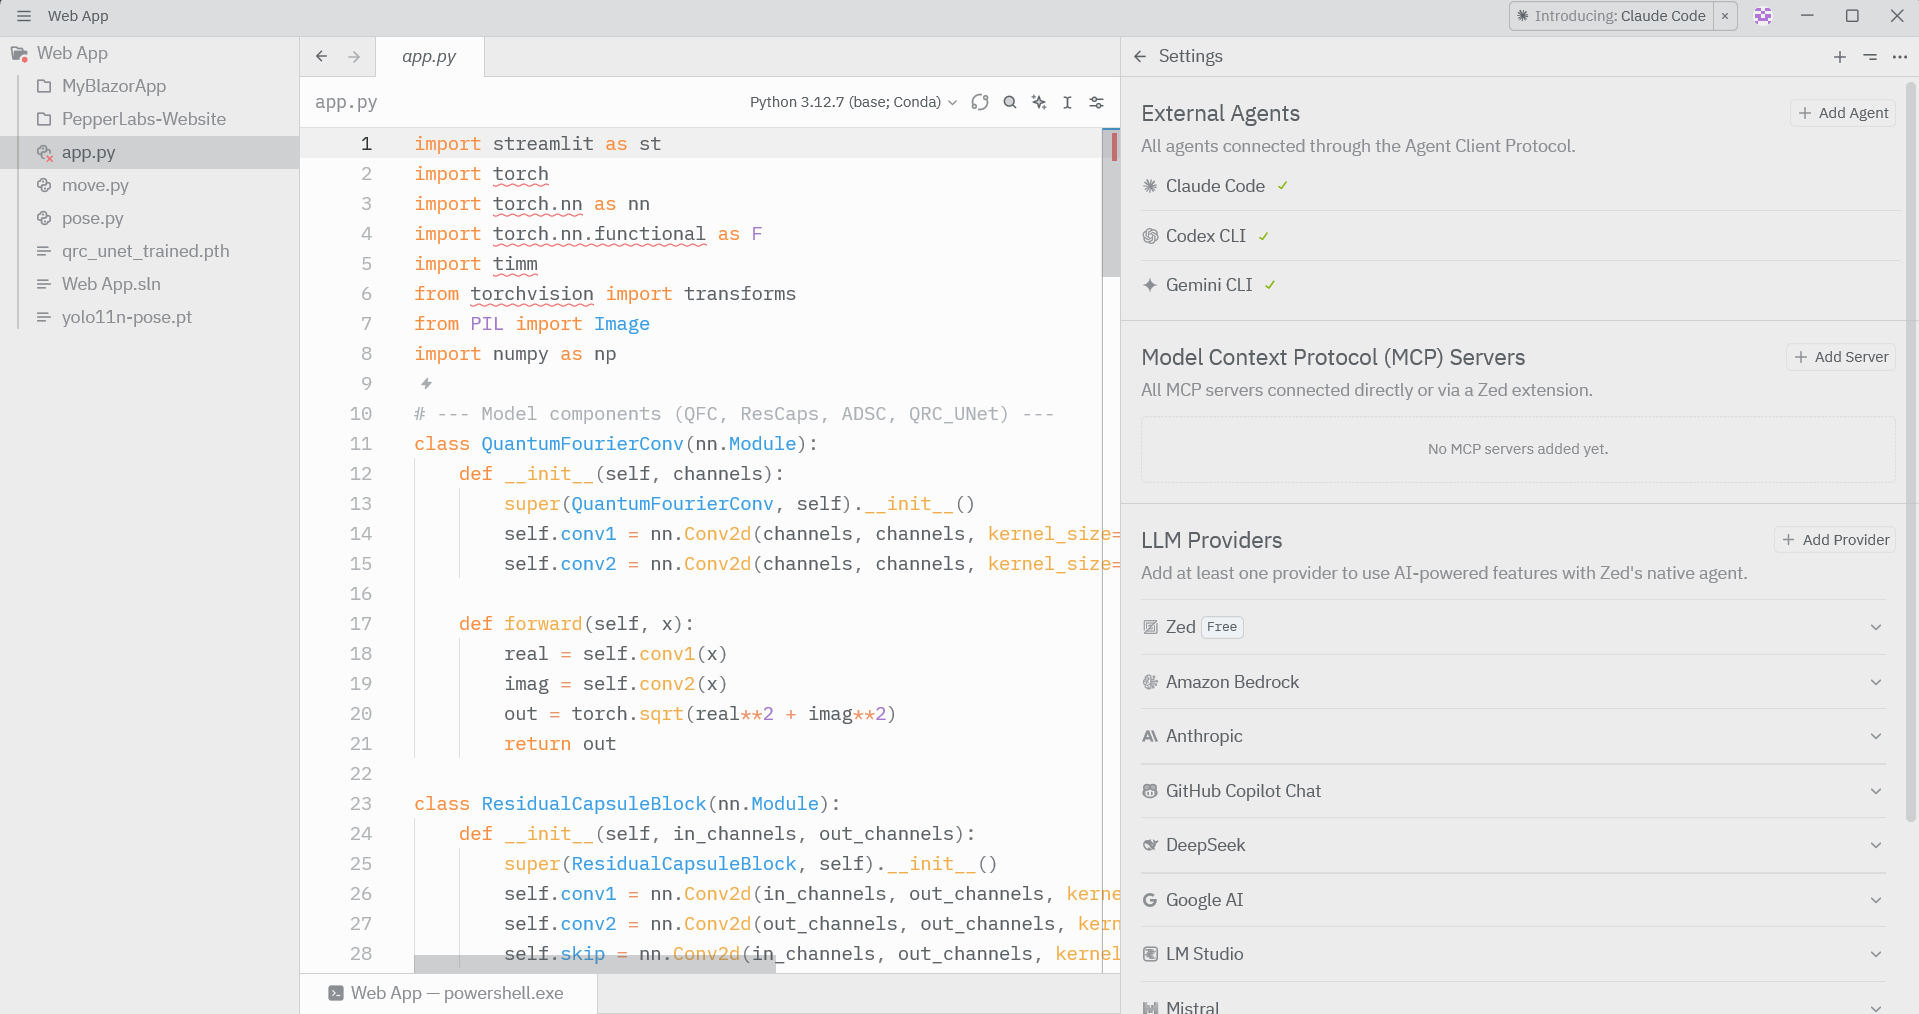
Task: Click the lightning bolt code action icon
Action: pyautogui.click(x=426, y=384)
